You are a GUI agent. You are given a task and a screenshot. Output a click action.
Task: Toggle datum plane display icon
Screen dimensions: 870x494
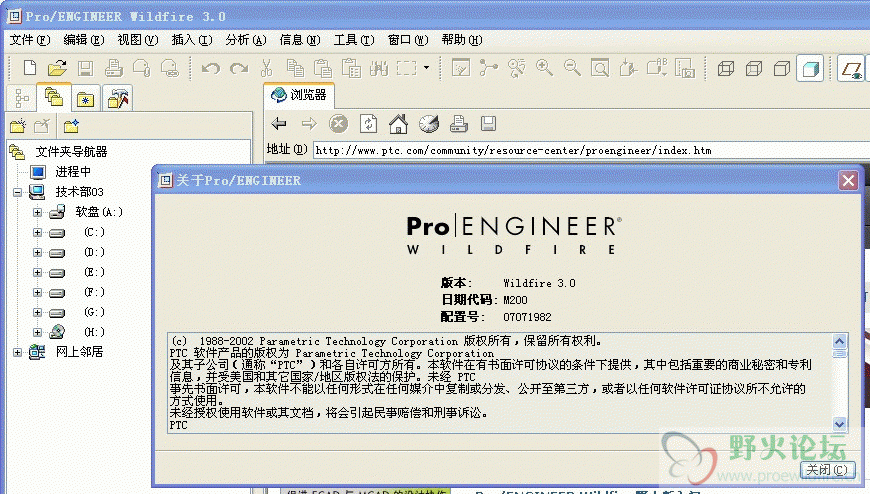[x=852, y=69]
